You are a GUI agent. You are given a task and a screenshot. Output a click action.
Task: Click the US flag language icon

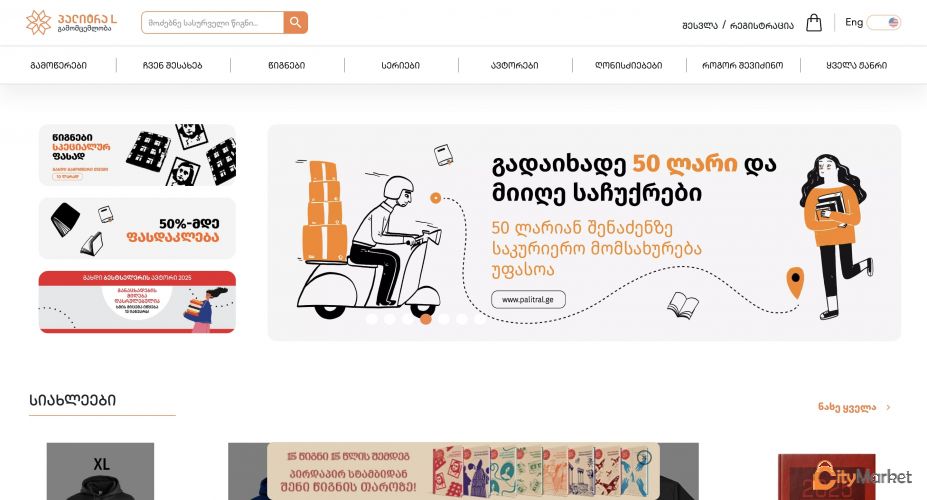click(893, 22)
